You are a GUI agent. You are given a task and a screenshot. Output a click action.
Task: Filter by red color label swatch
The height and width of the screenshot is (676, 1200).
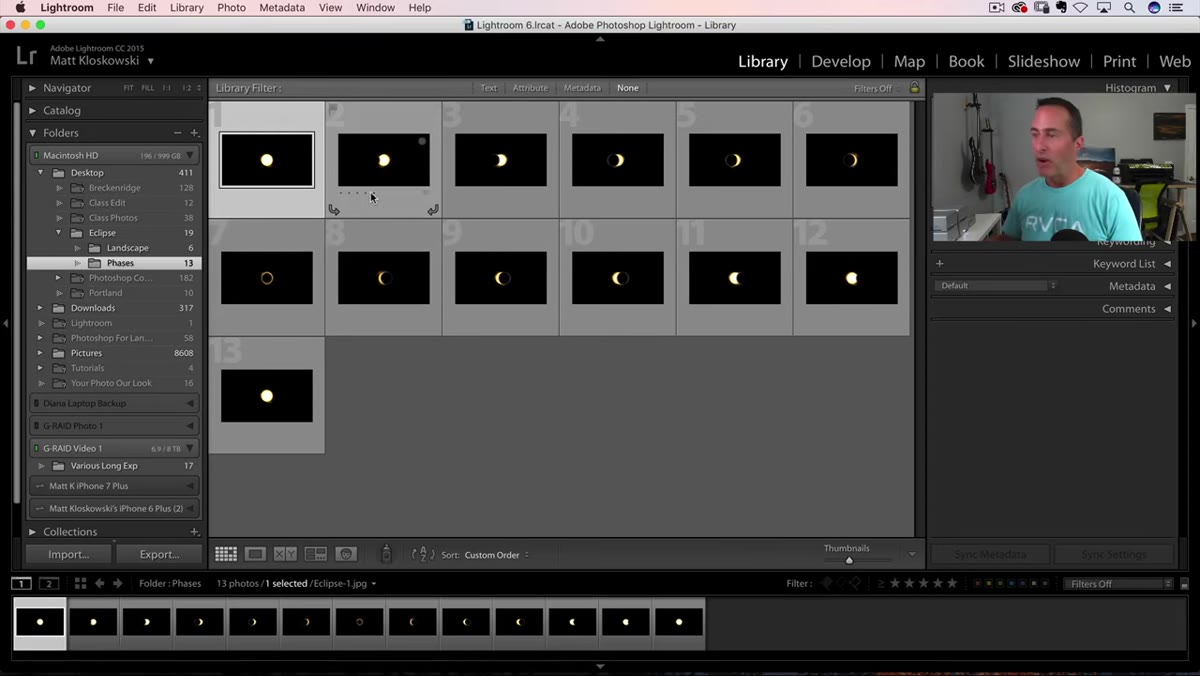click(x=977, y=584)
